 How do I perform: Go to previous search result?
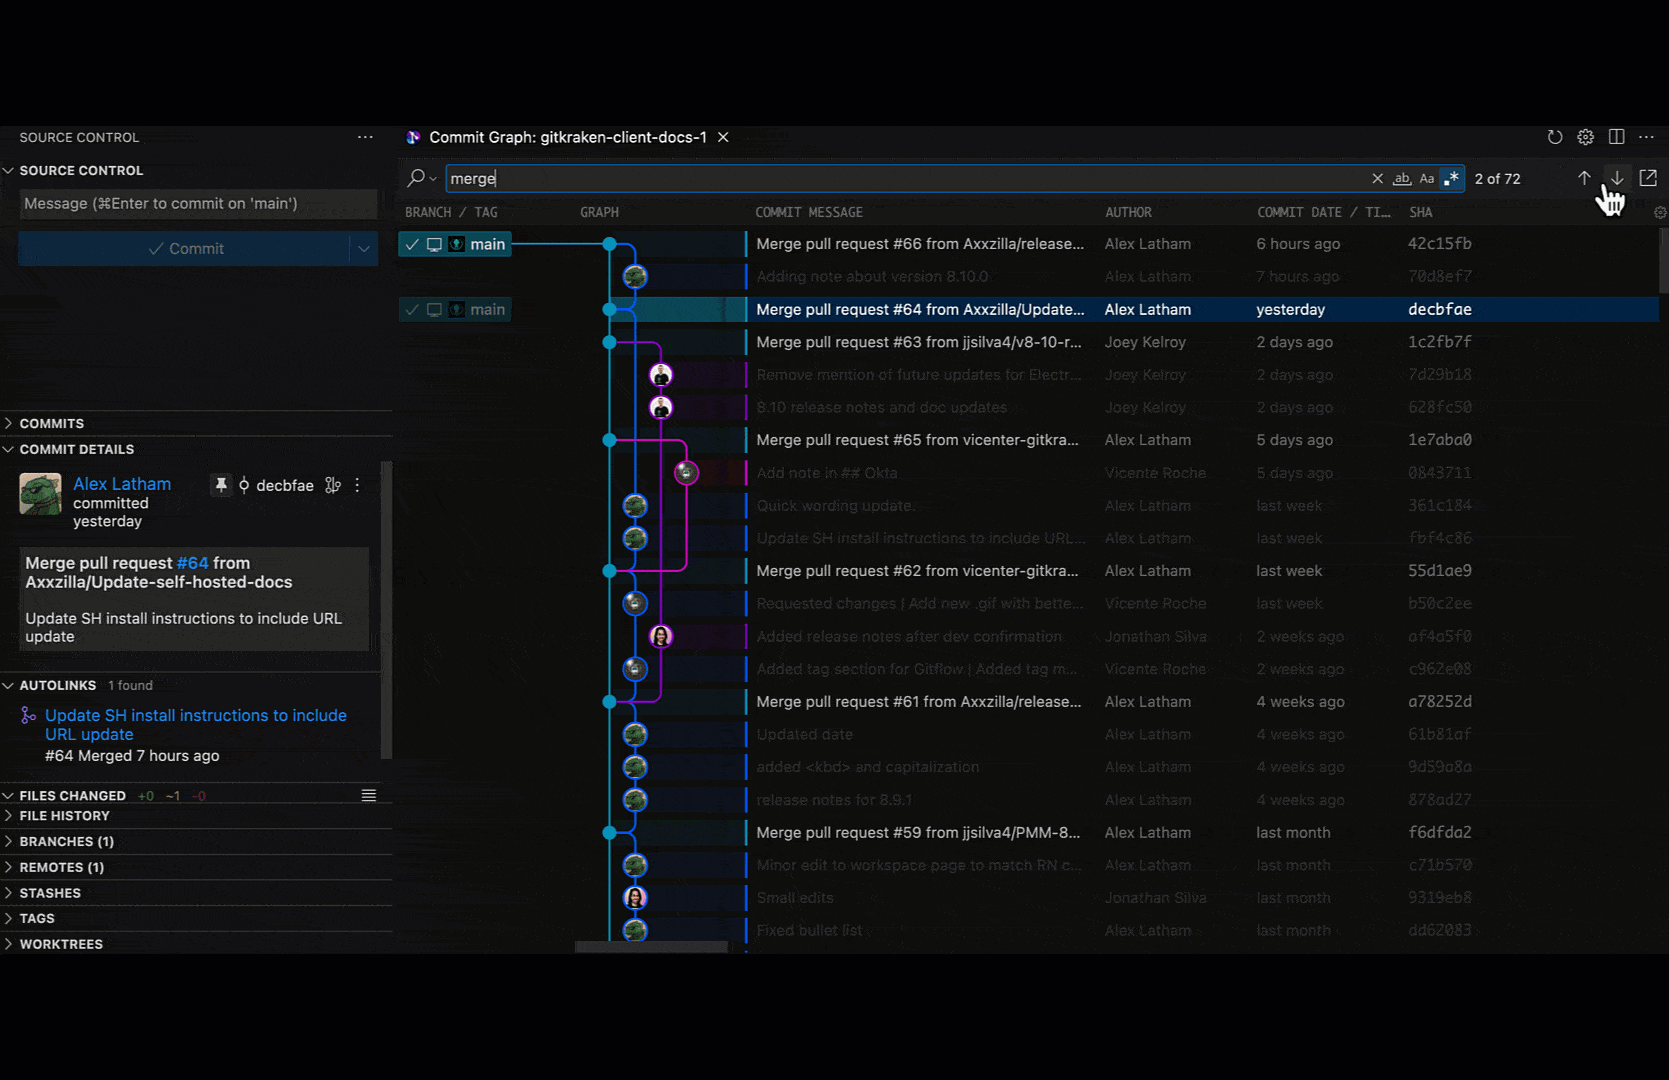[1584, 178]
